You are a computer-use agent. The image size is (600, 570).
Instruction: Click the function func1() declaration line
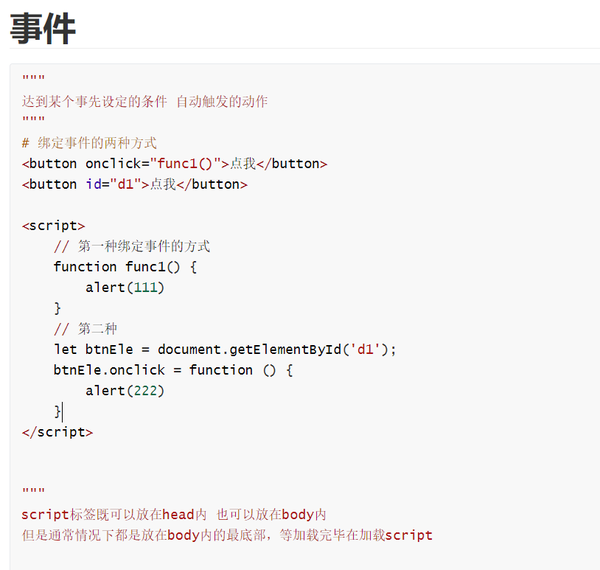[x=125, y=267]
